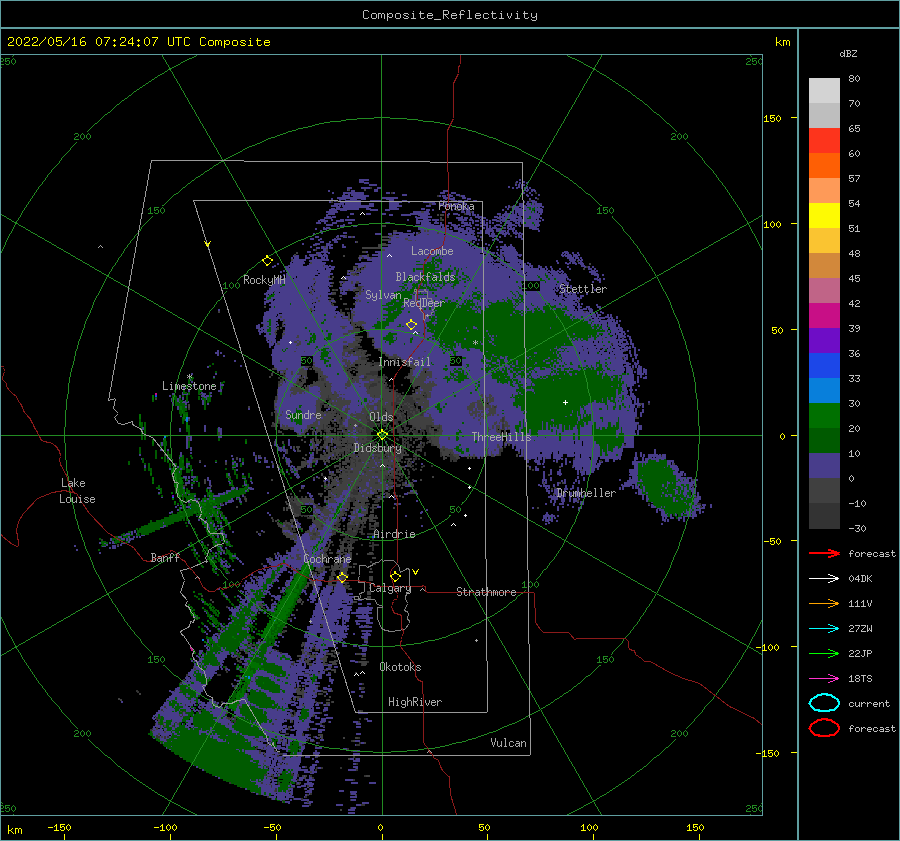Click the red forecast oval icon

[824, 728]
